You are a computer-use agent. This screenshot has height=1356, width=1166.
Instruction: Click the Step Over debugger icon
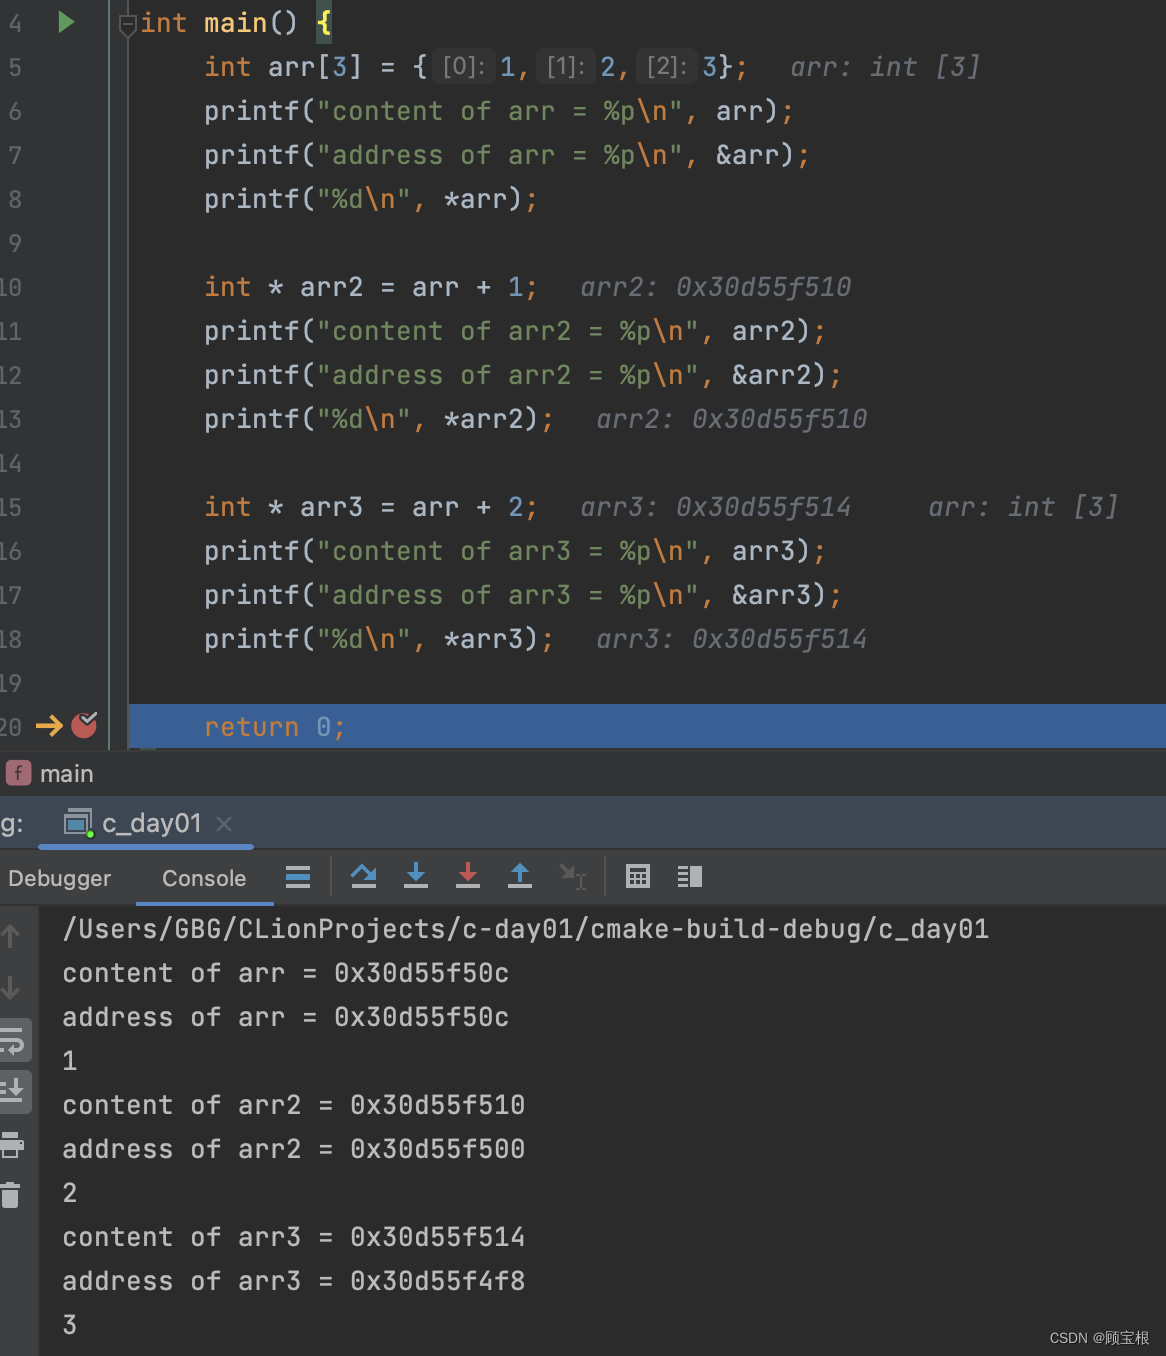coord(363,877)
